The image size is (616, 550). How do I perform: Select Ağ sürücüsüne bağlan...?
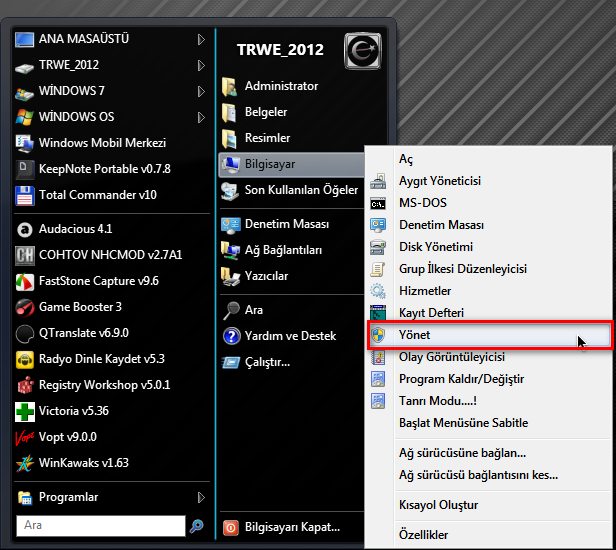click(489, 453)
